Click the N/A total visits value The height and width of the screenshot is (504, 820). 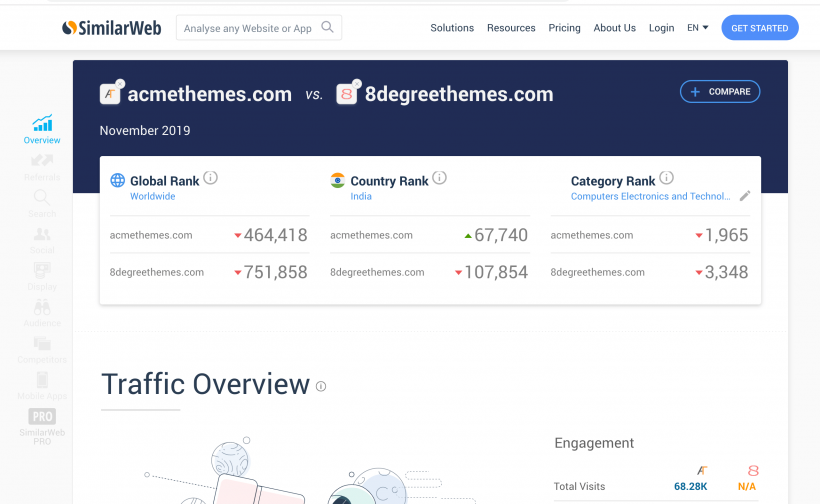click(747, 486)
